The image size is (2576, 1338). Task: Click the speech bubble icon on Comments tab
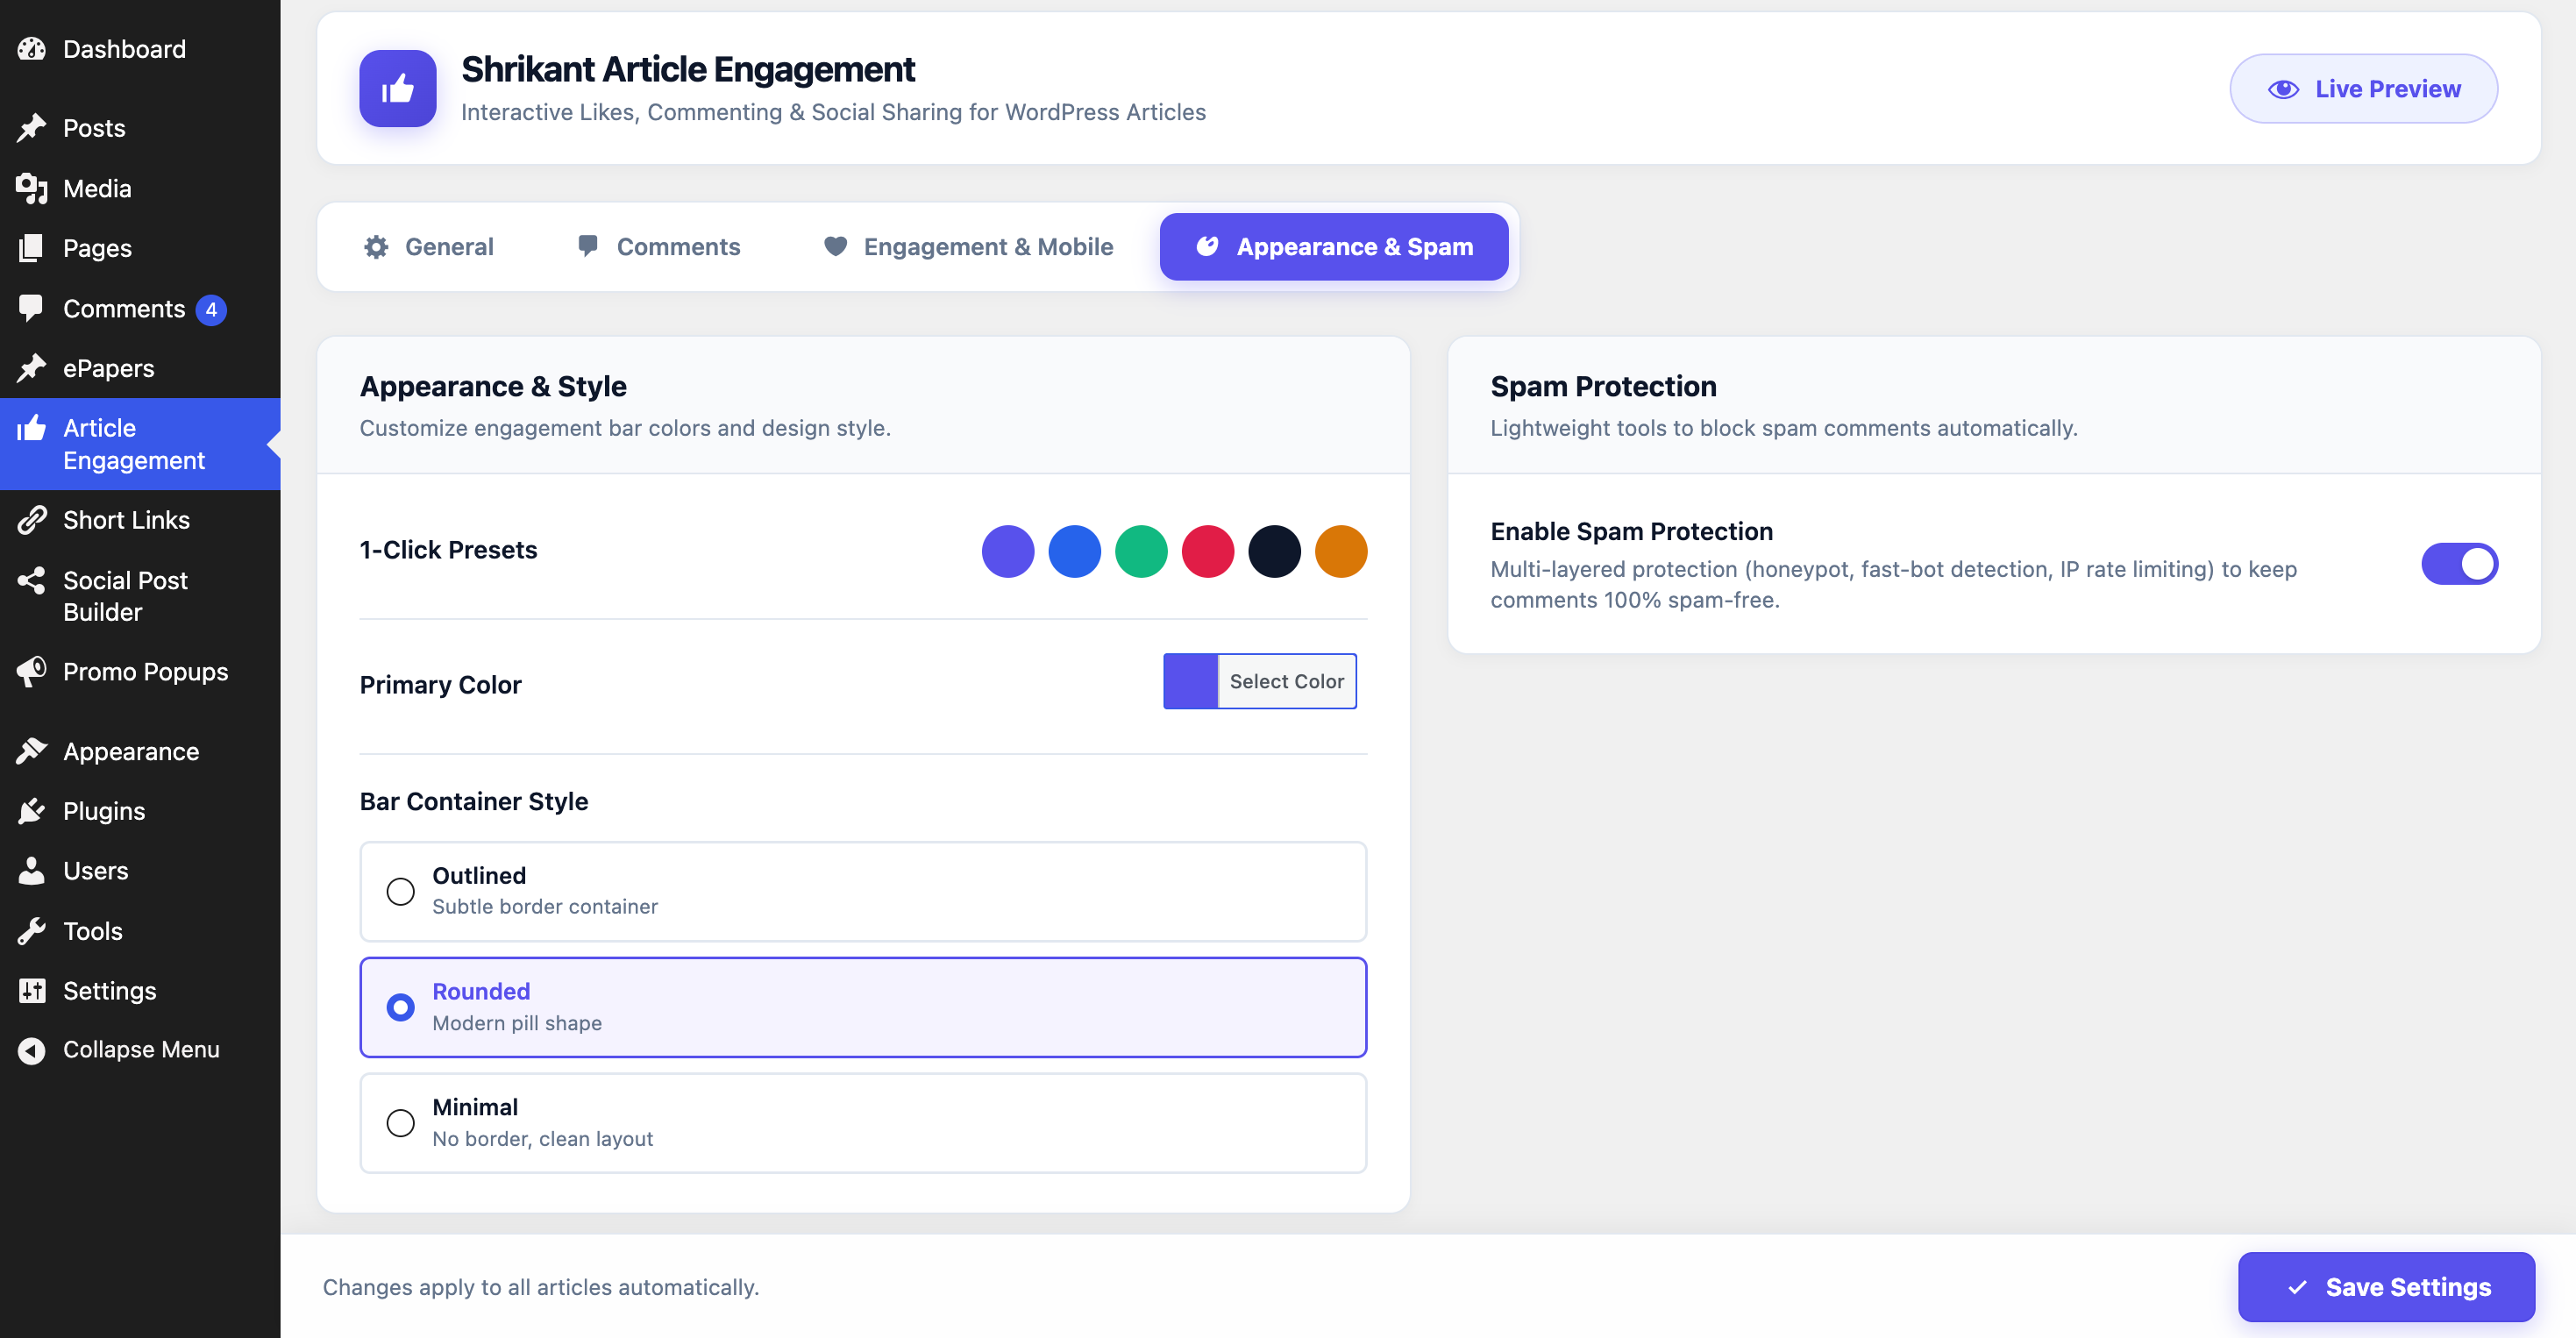[588, 246]
